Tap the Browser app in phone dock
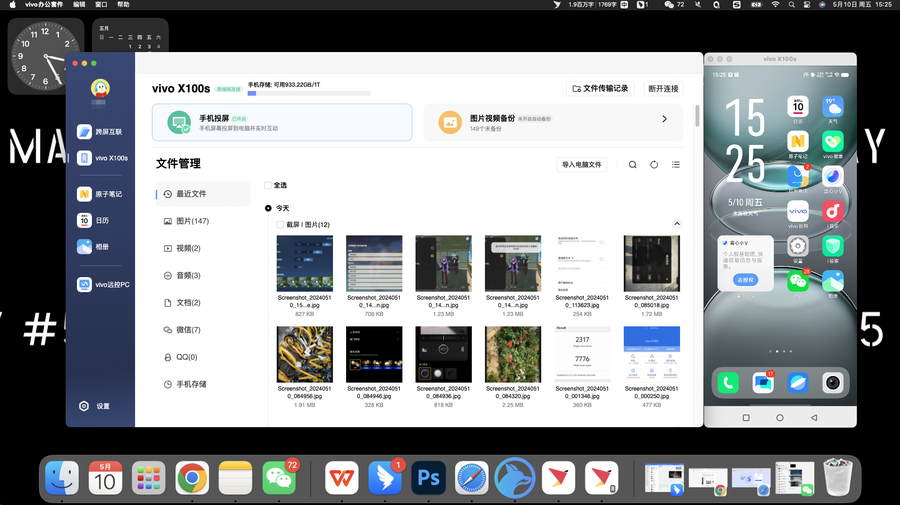 click(798, 383)
